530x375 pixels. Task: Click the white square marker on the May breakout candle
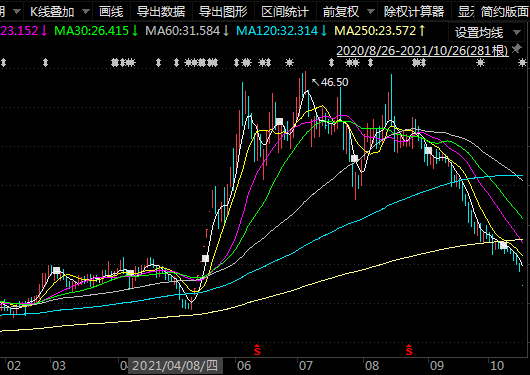205,259
